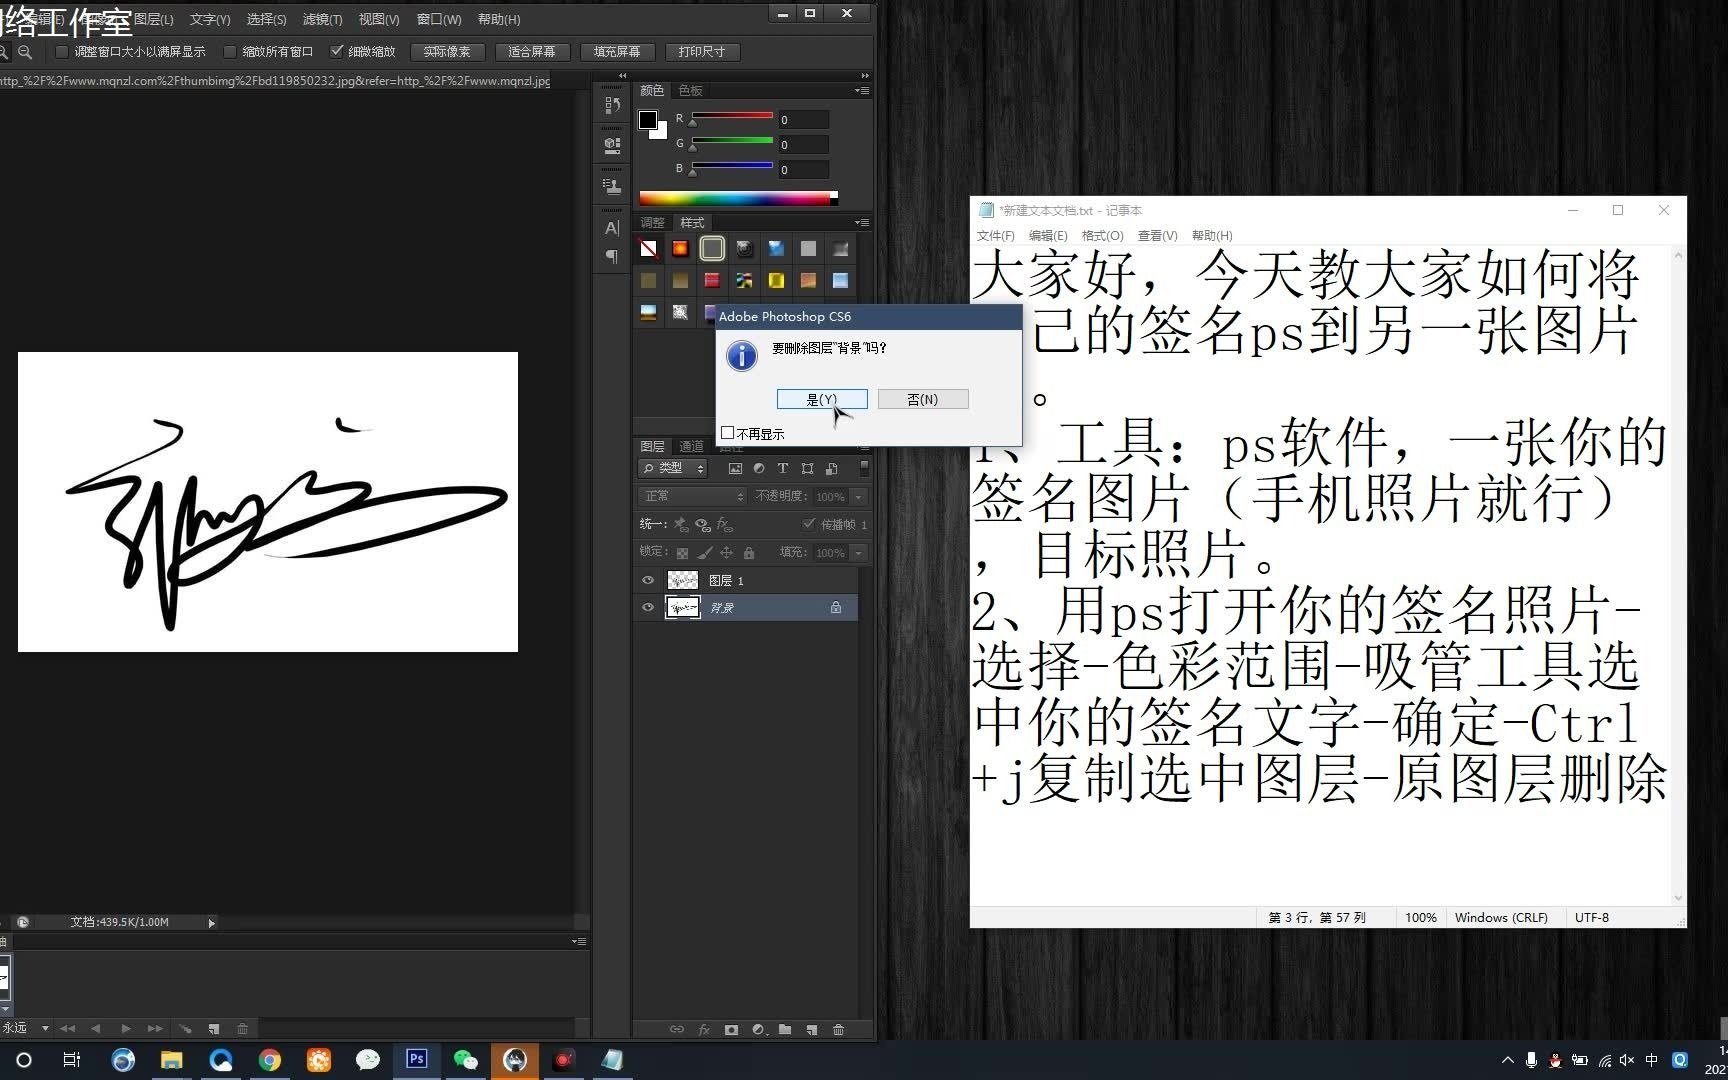
Task: Open 填充 fill dropdown arrow
Action: point(858,552)
